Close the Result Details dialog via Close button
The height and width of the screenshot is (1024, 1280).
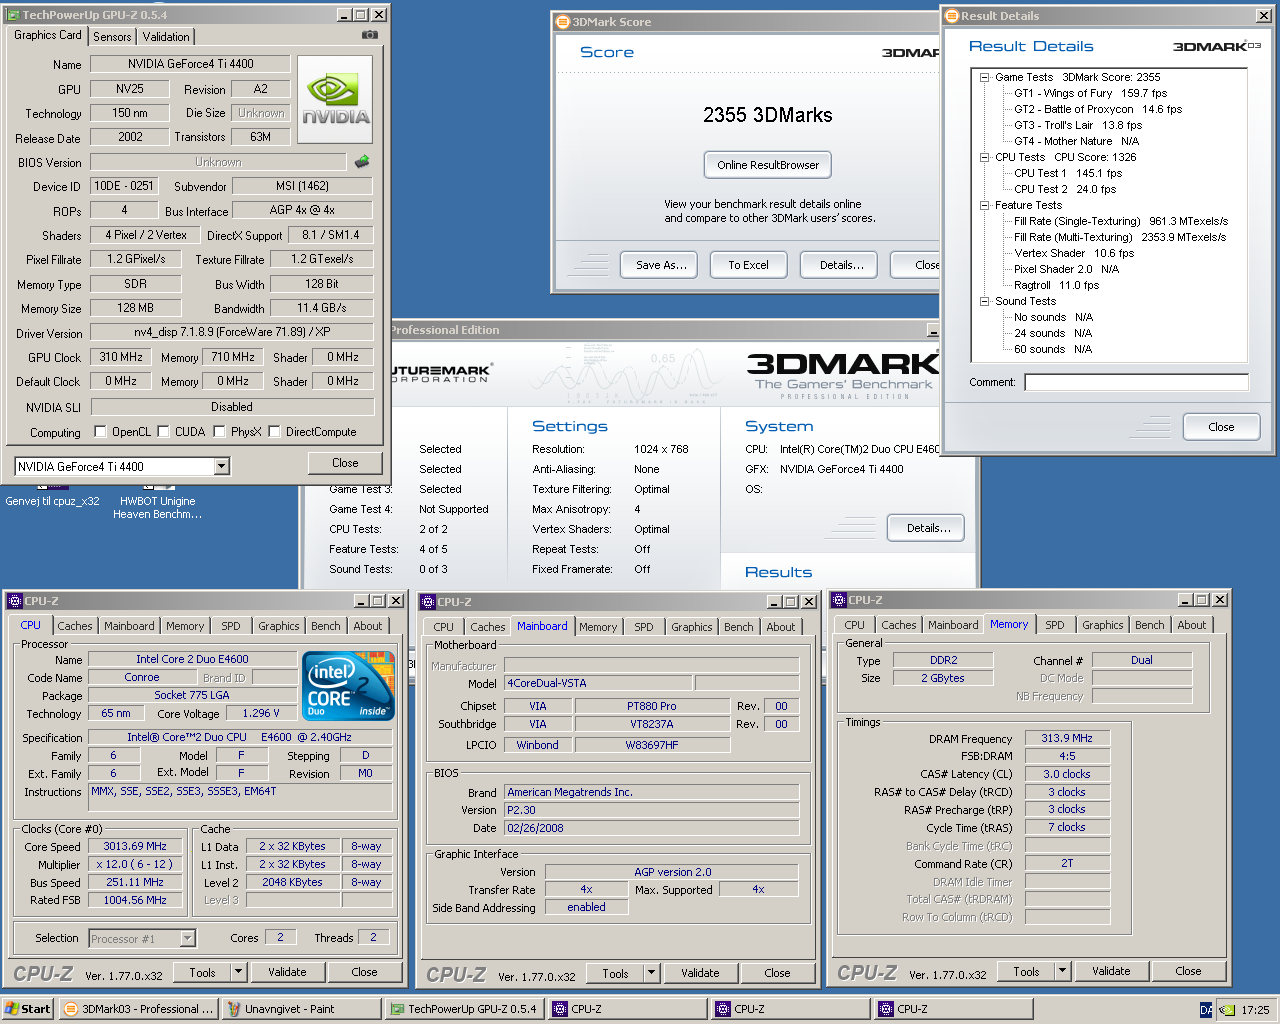click(x=1221, y=427)
